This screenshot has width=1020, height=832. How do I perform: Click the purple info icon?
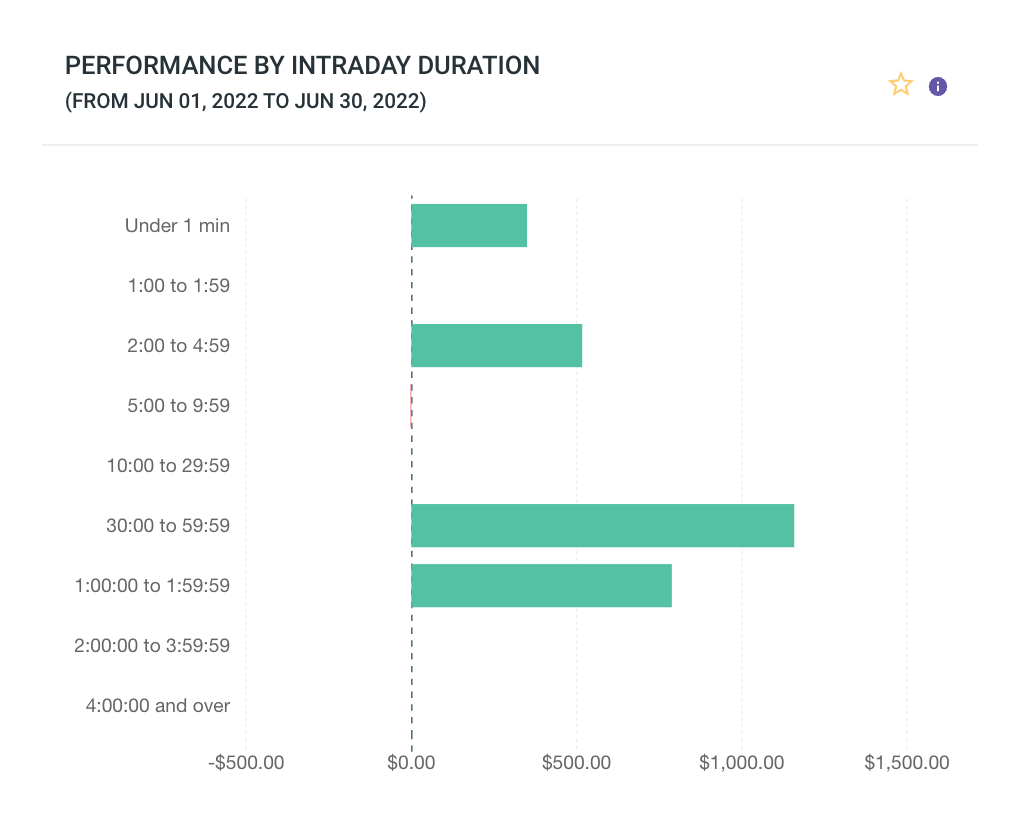(938, 86)
